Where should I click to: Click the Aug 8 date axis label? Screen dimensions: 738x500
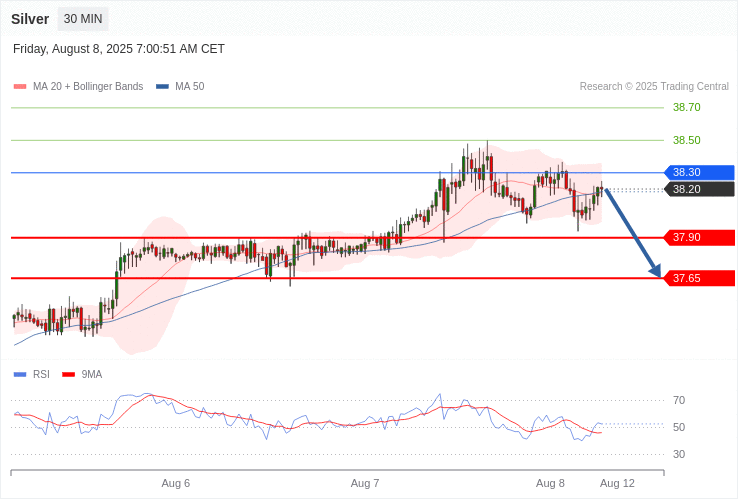tap(550, 484)
